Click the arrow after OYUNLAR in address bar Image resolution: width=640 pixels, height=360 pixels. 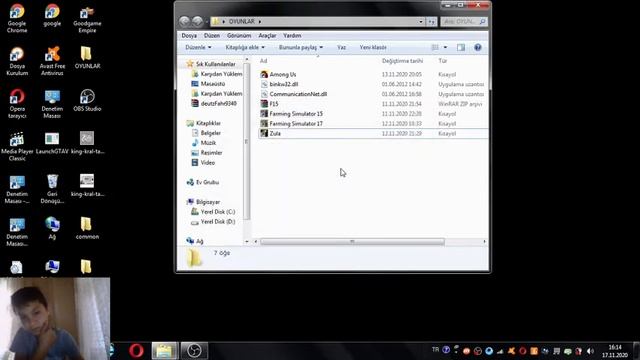tap(260, 21)
